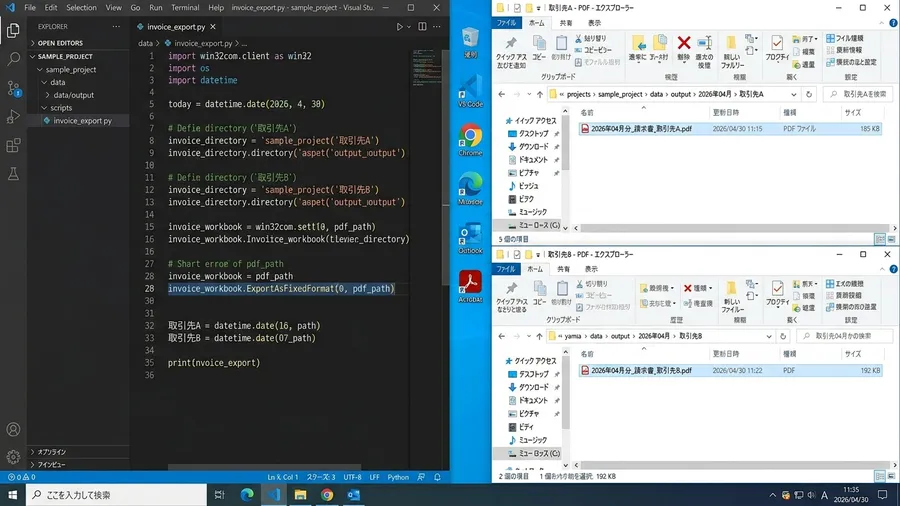Refresh the 取引先A Explorer address bar

tap(809, 94)
